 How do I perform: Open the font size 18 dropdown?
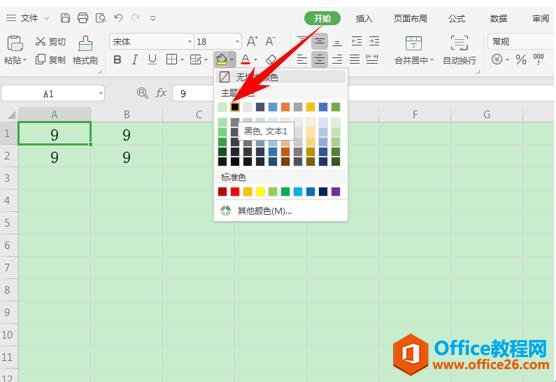coord(237,42)
